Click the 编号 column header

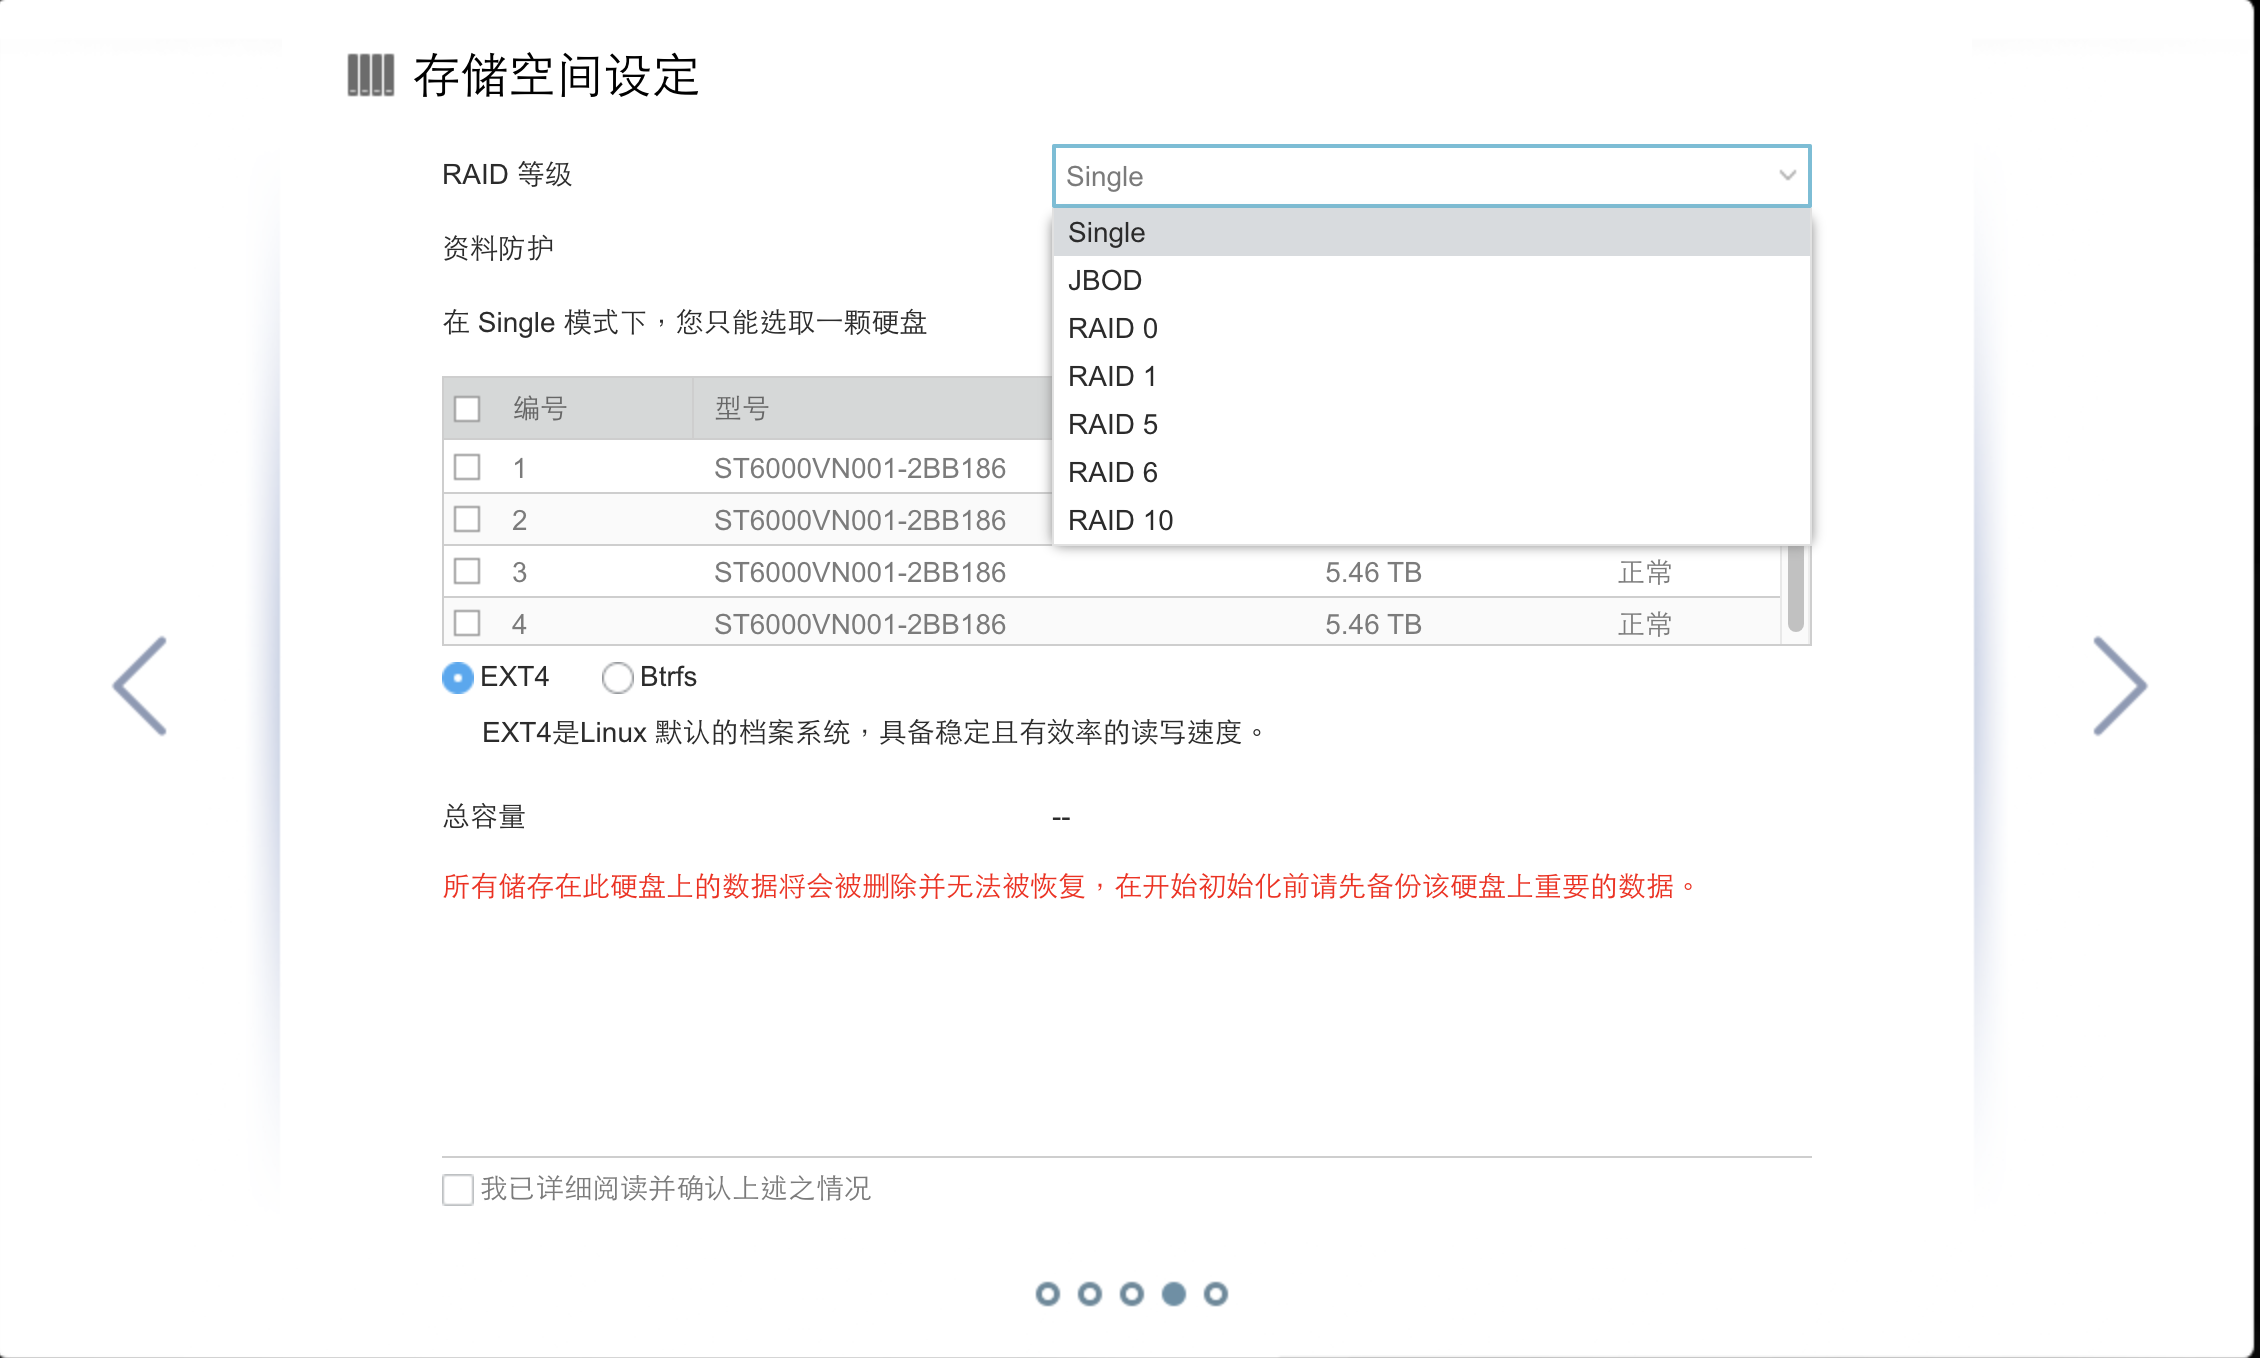(540, 409)
